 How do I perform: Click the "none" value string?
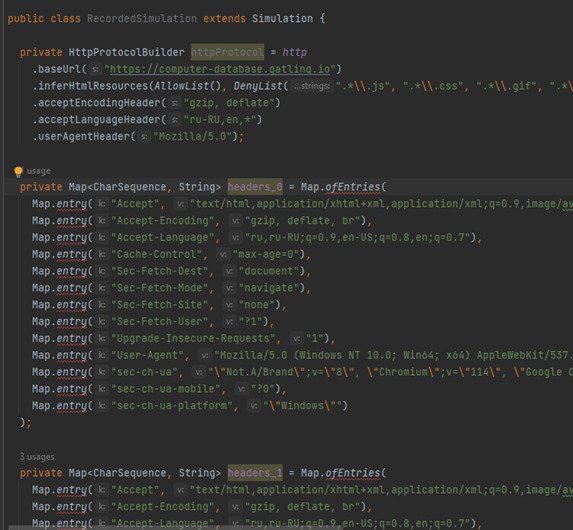(257, 304)
